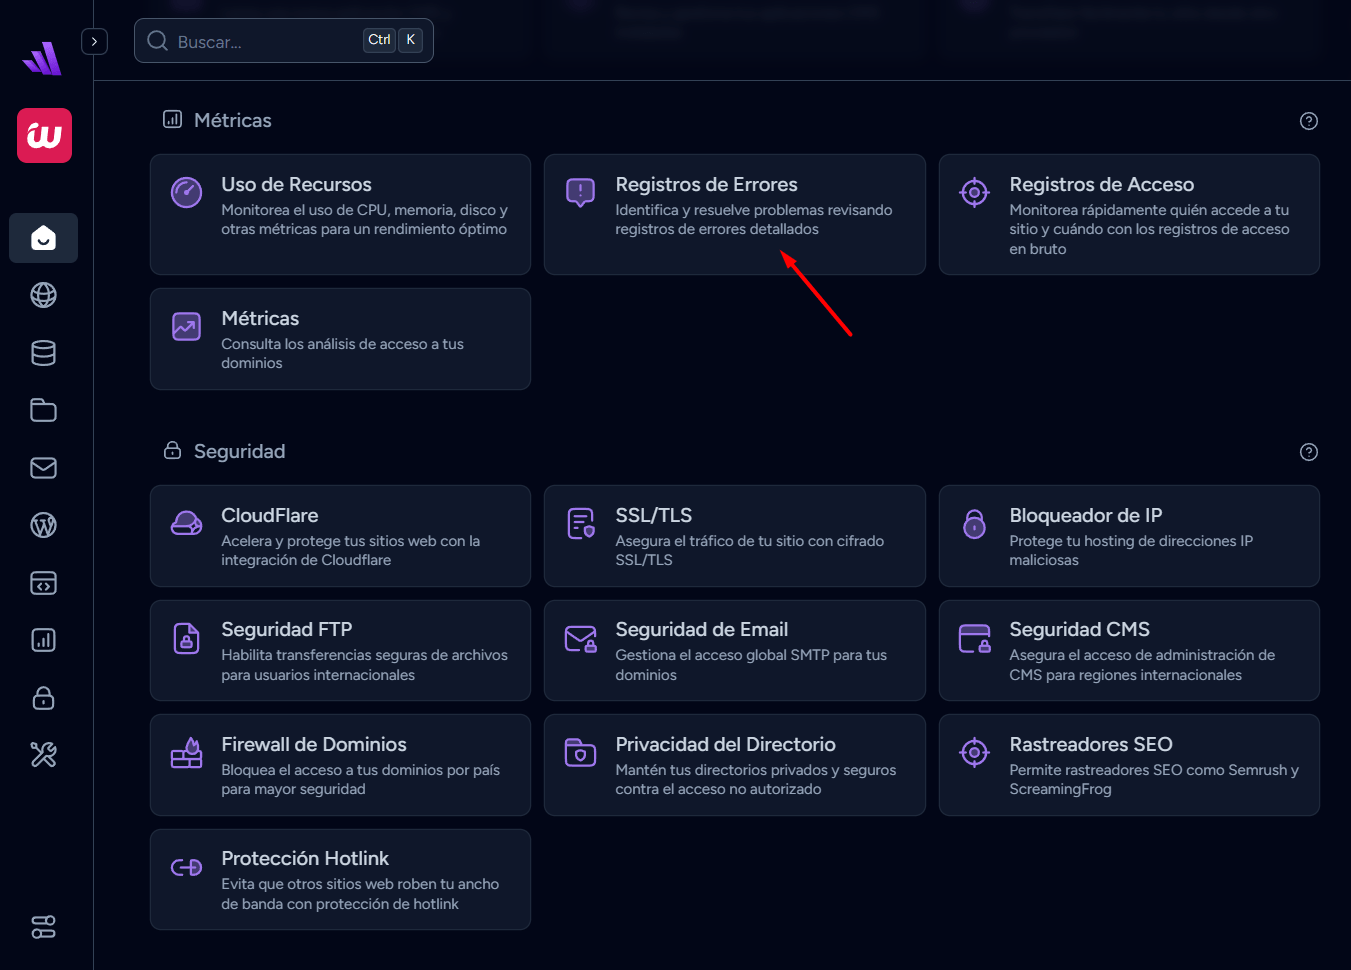
Task: Open Seguridad de Email
Action: pyautogui.click(x=734, y=651)
